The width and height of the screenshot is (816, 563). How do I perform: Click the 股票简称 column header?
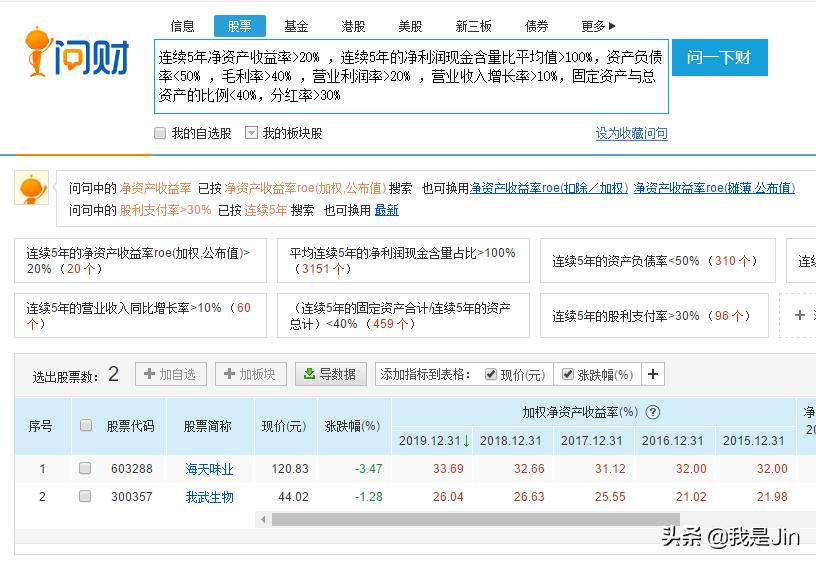tap(208, 426)
